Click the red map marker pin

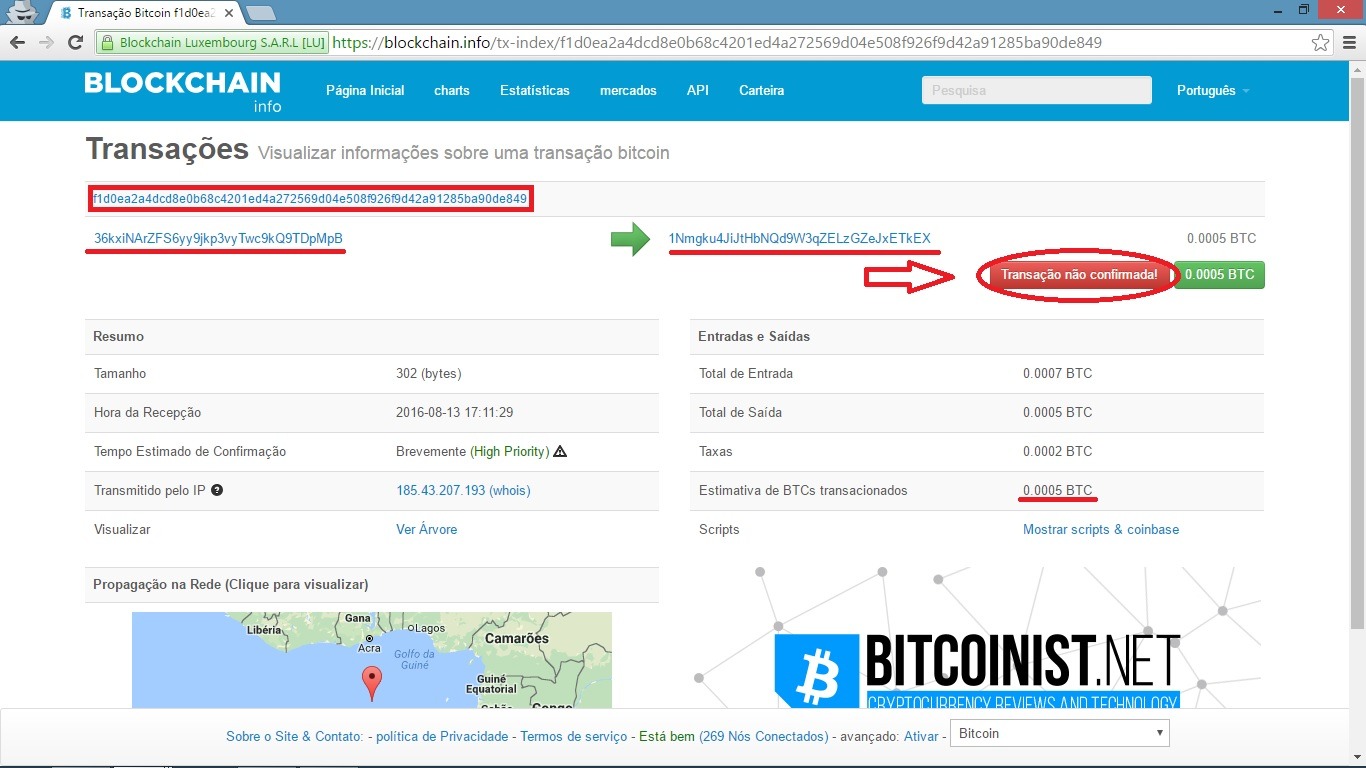coord(372,682)
